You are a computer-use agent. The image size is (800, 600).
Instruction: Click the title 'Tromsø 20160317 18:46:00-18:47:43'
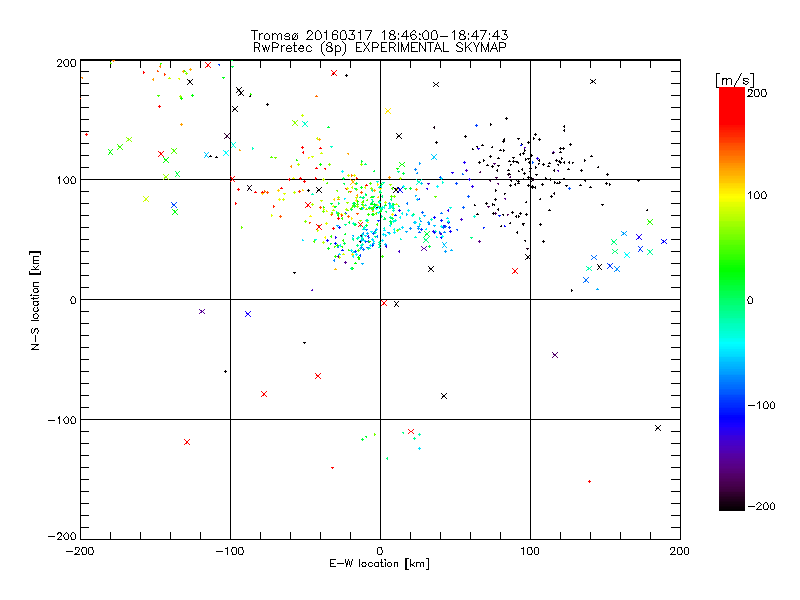tap(379, 35)
